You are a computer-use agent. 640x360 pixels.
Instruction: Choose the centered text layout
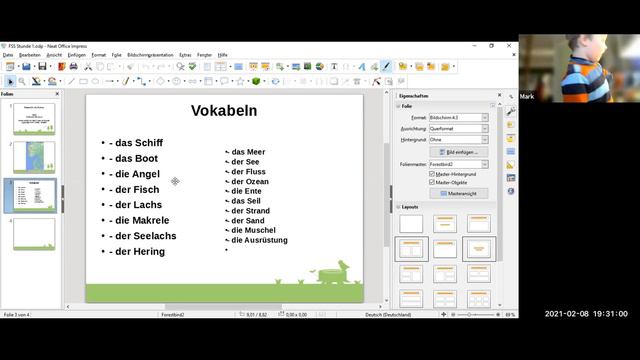(479, 249)
